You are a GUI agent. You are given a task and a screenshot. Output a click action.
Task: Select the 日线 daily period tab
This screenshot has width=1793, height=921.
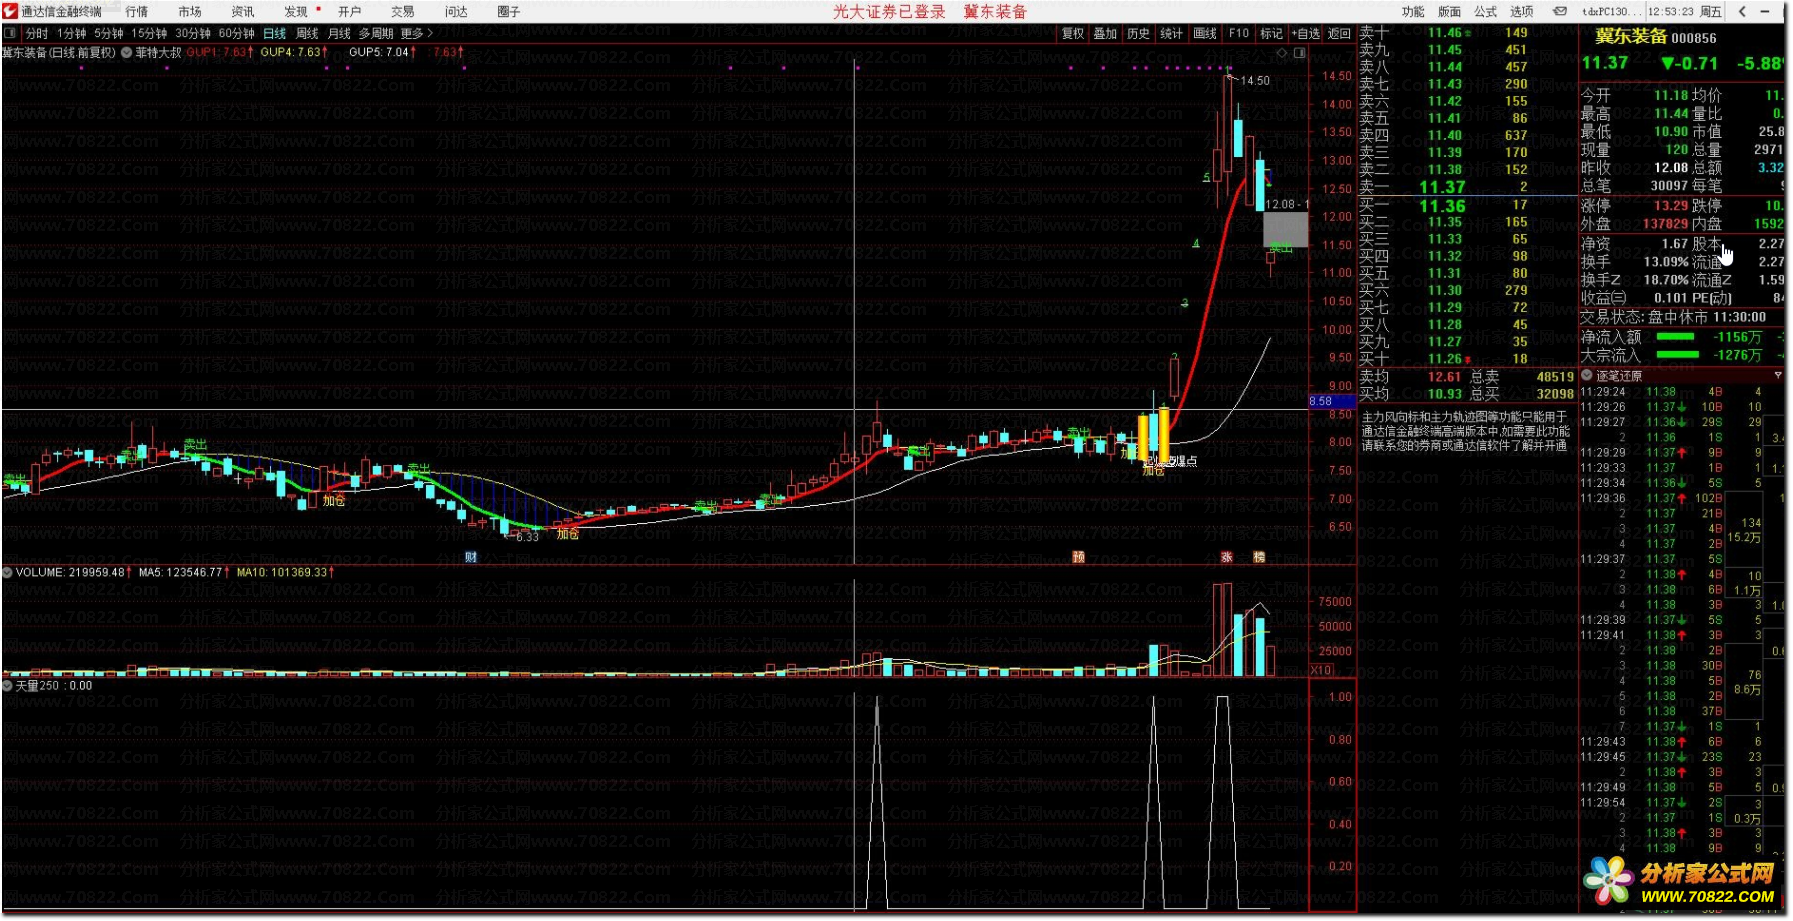click(x=274, y=34)
